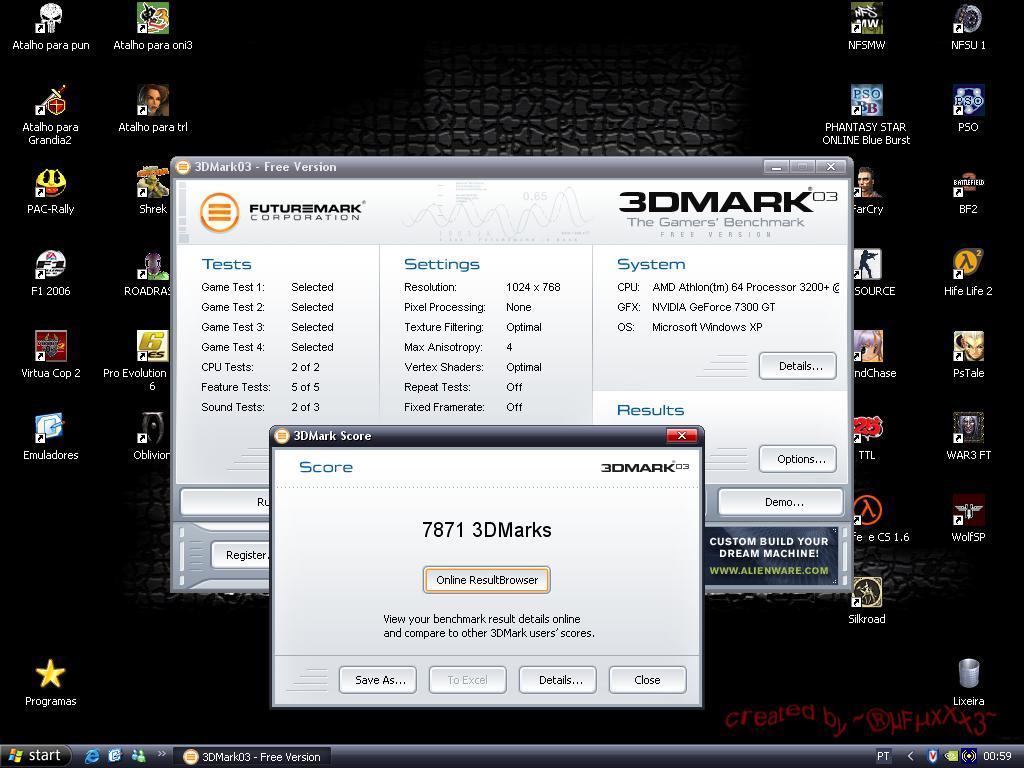Open system Details in 3DMark03 main window
The width and height of the screenshot is (1024, 768).
click(798, 366)
